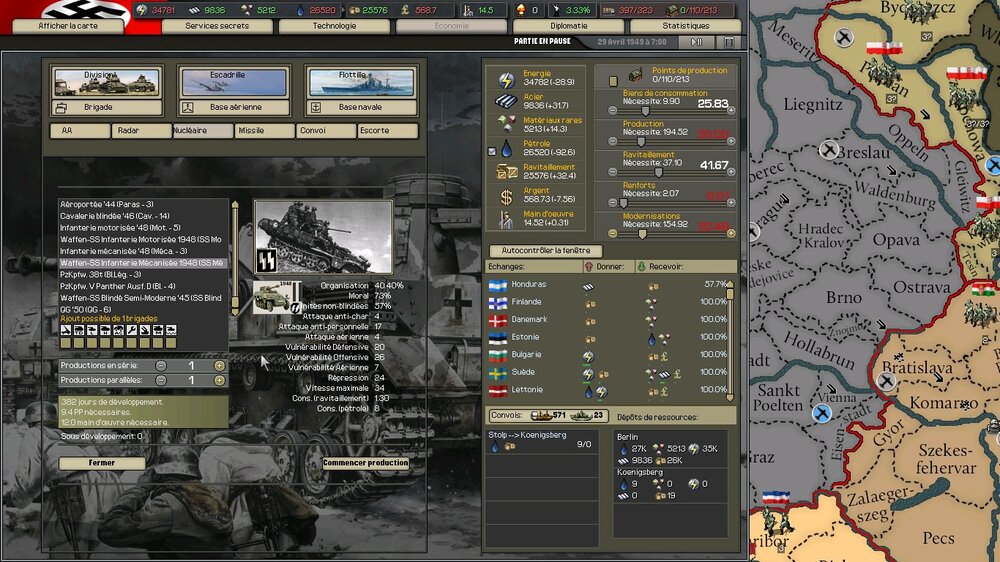Click the Argent dollar icon
Viewport: 1000px width, 562px height.
(506, 197)
